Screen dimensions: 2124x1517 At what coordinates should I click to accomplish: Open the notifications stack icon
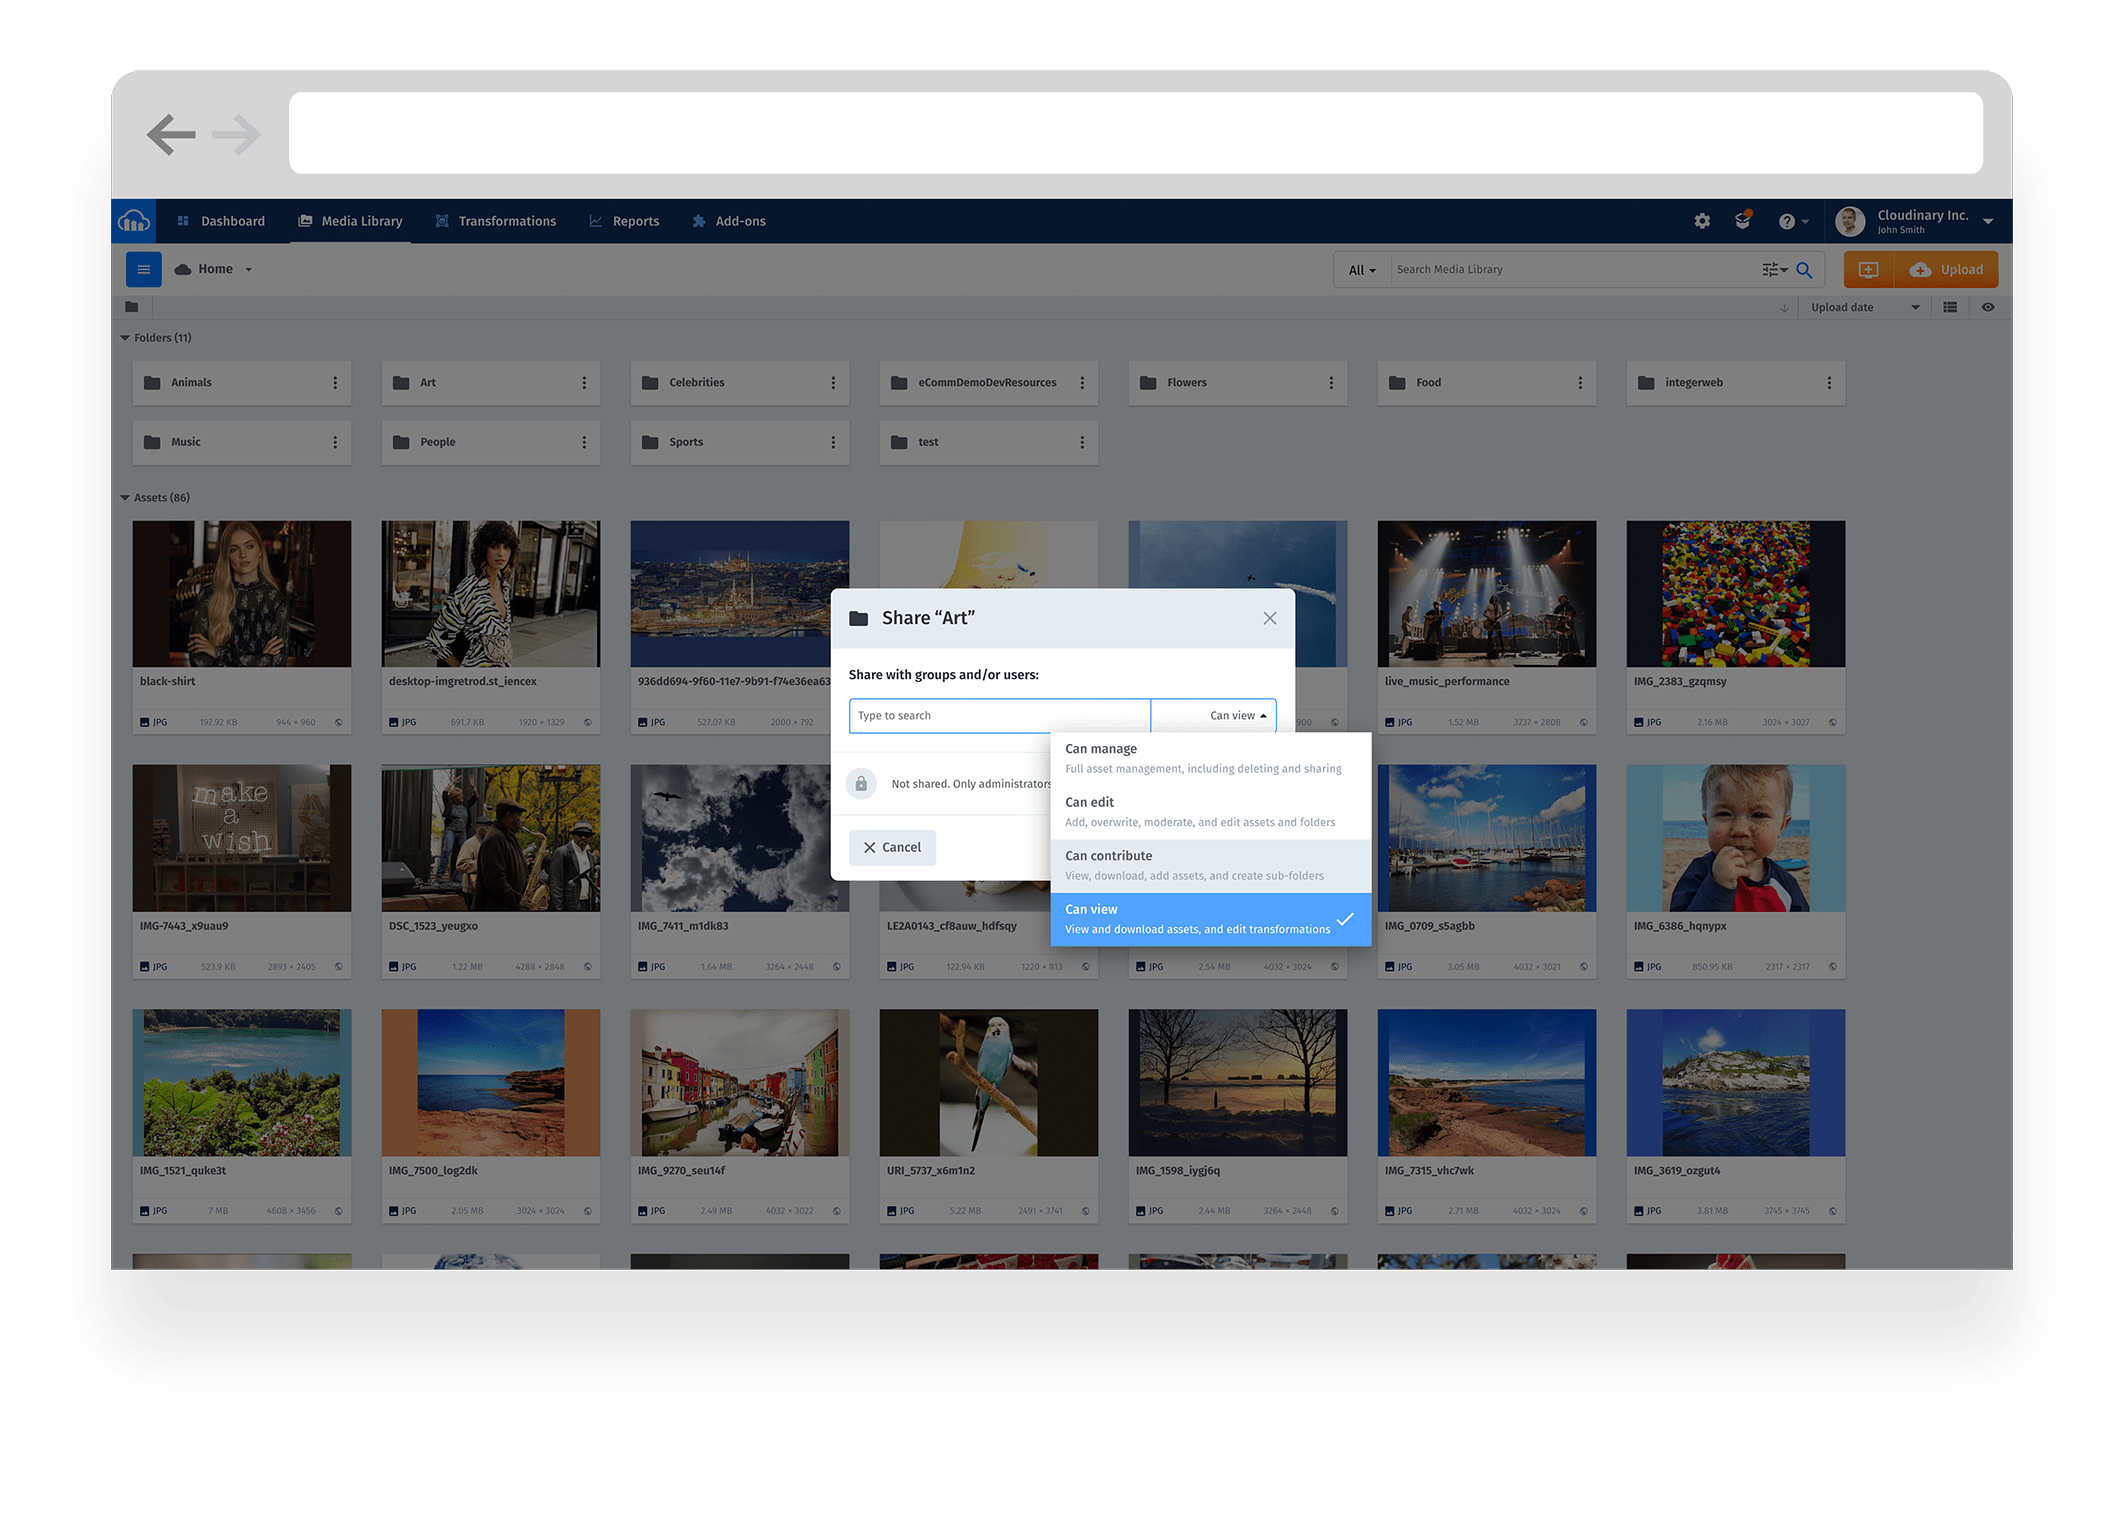point(1743,221)
